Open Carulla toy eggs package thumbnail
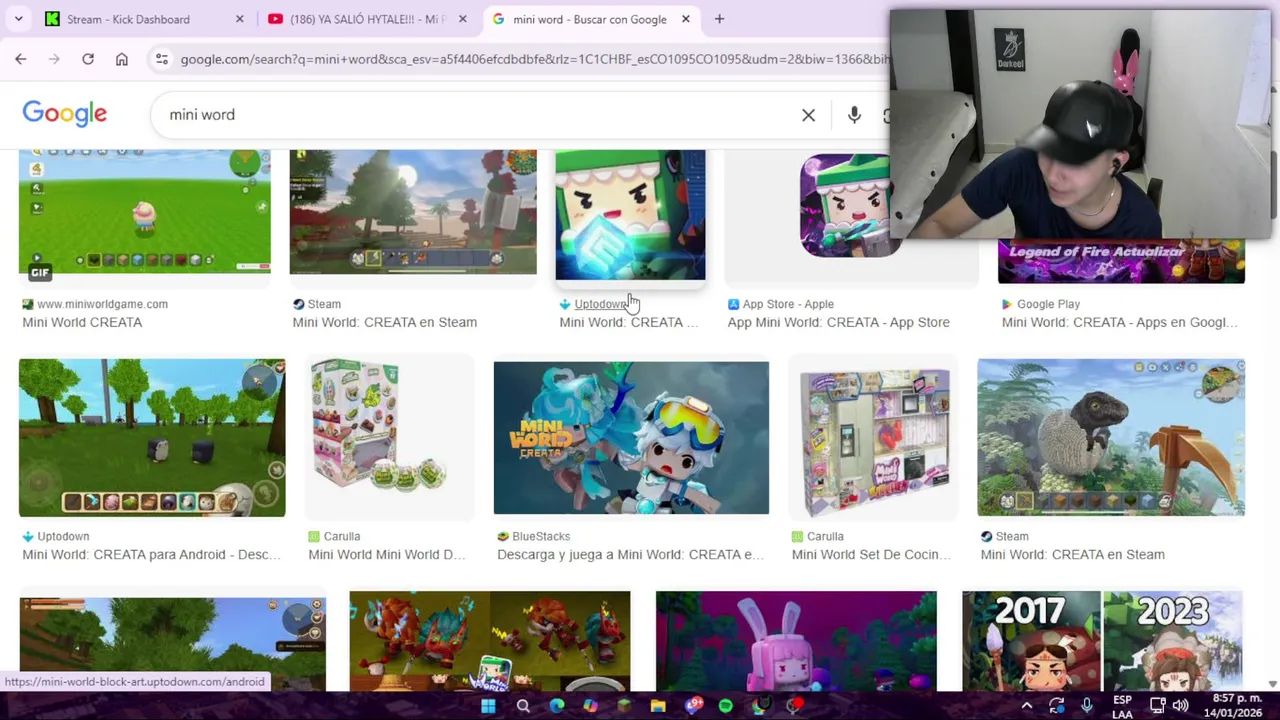 point(389,437)
